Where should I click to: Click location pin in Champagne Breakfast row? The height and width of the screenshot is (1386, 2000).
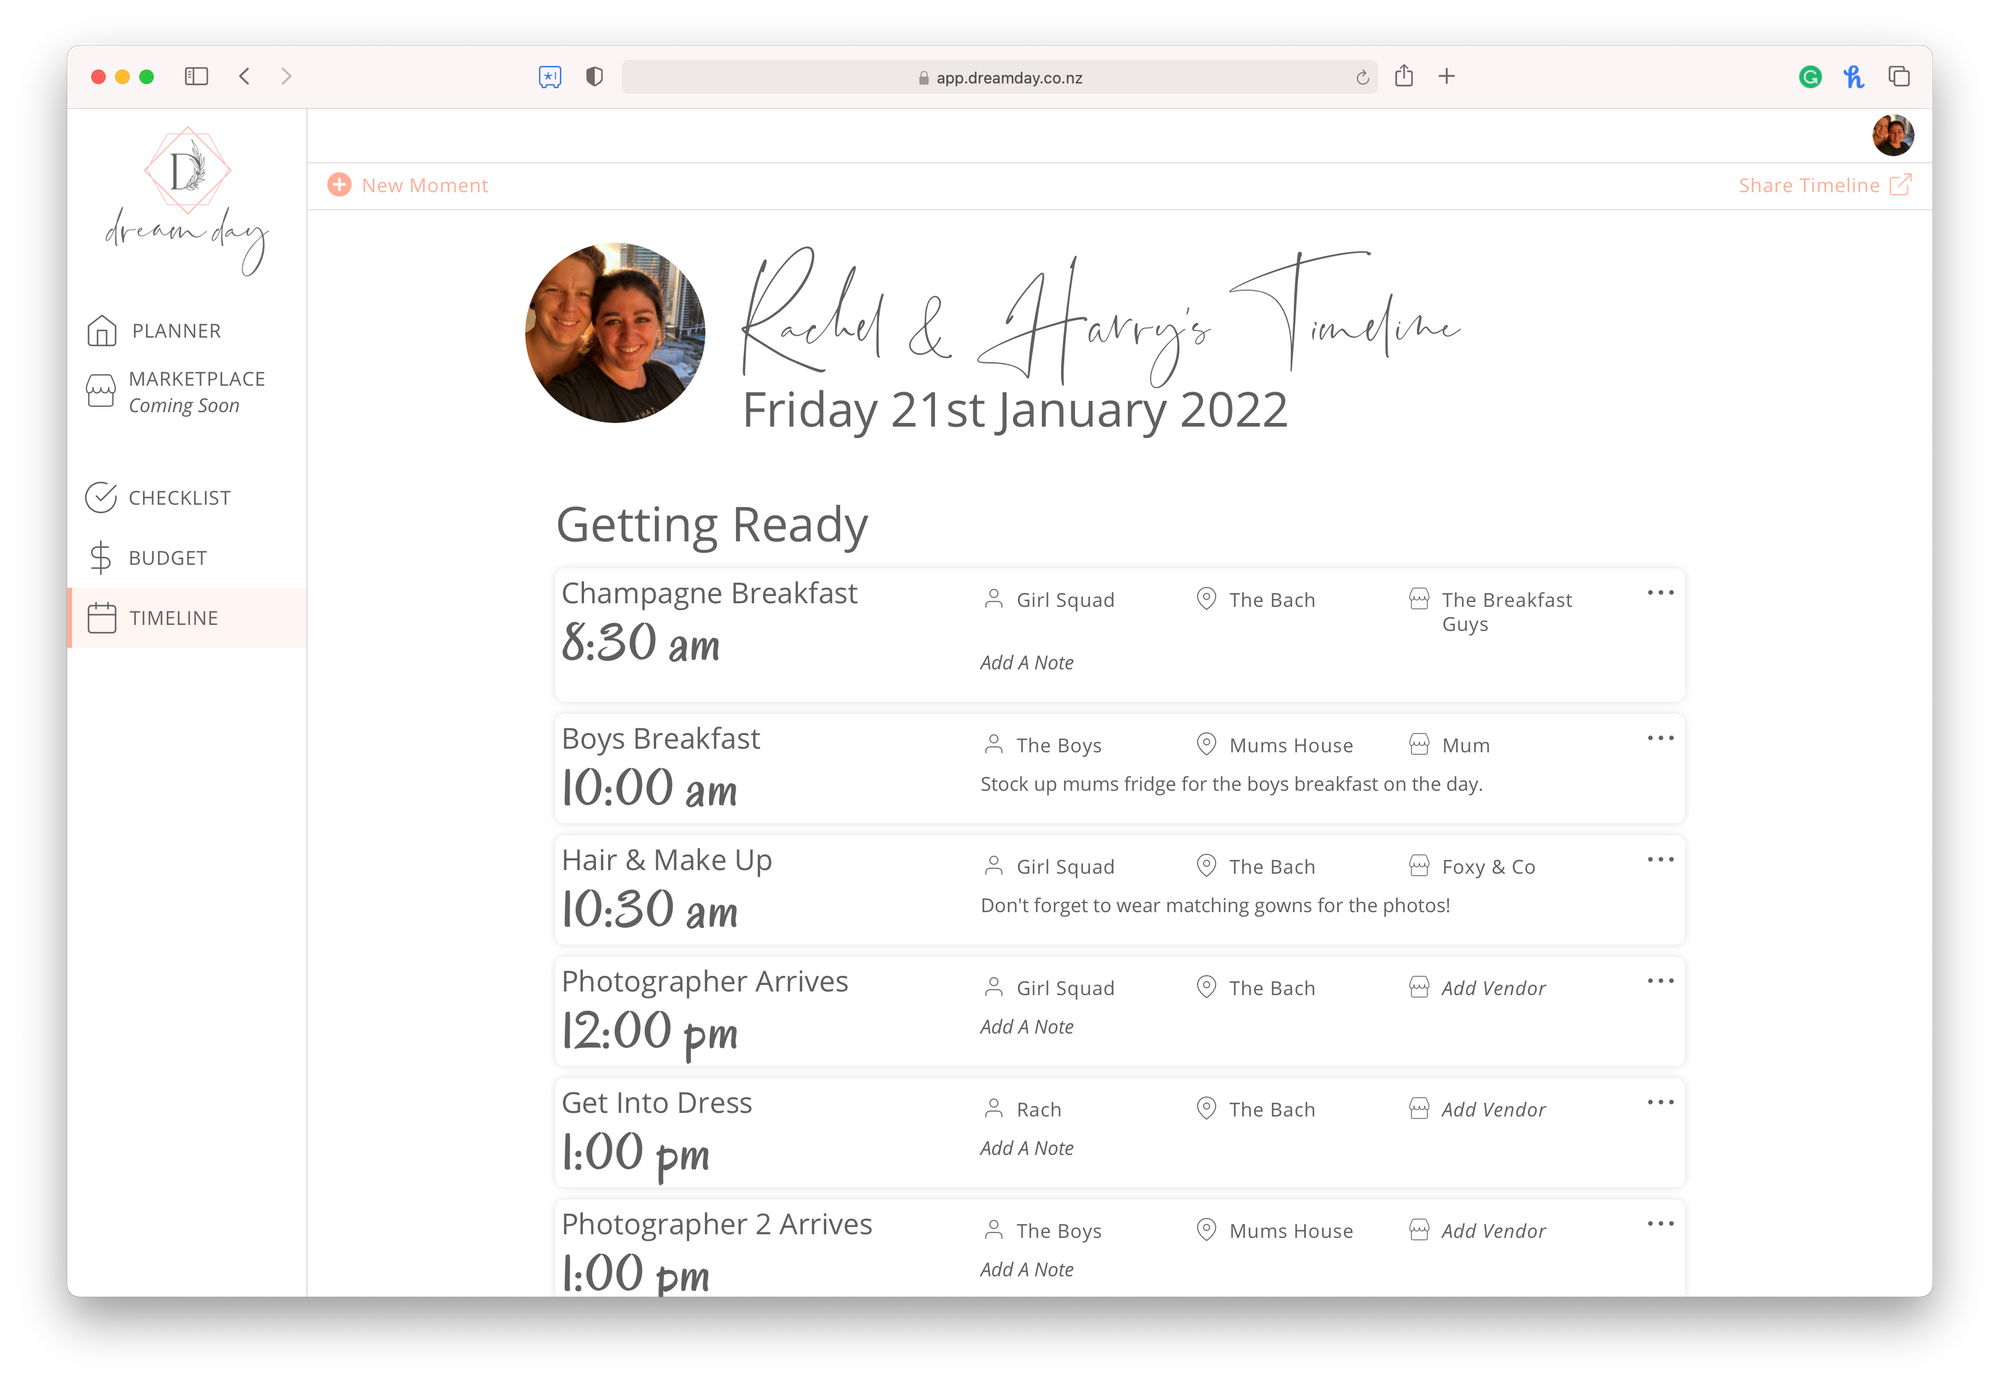pos(1207,599)
